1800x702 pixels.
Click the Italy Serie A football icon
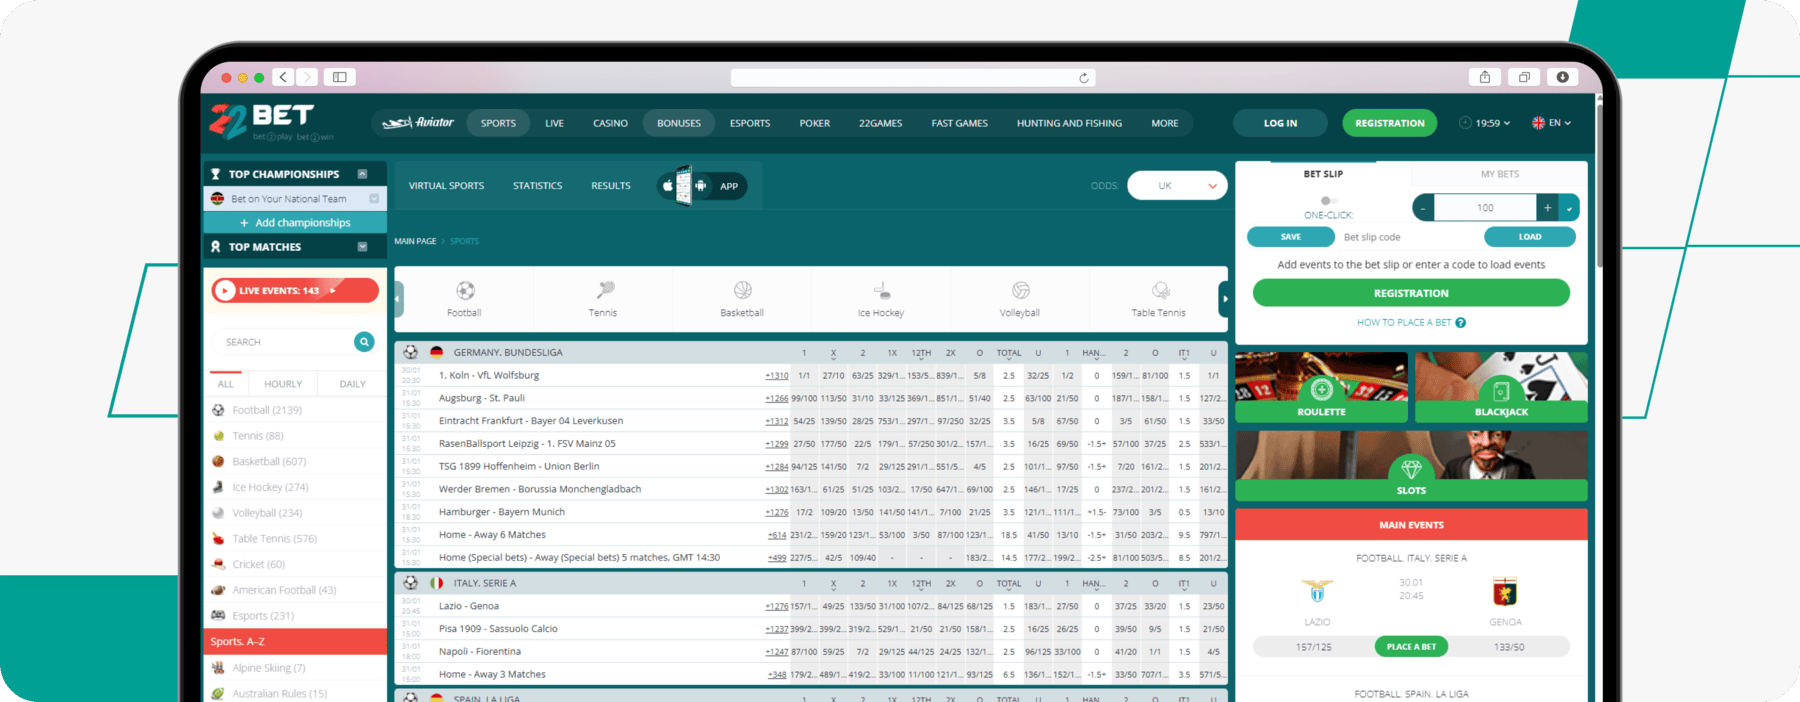point(410,583)
